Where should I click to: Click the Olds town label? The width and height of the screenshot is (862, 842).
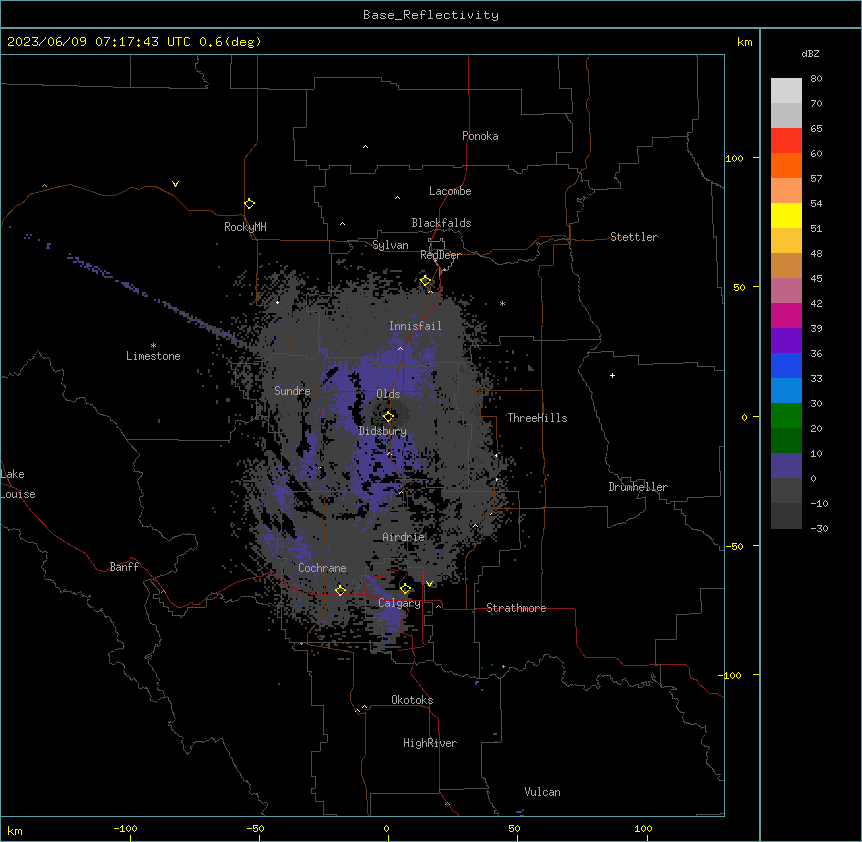tap(388, 394)
